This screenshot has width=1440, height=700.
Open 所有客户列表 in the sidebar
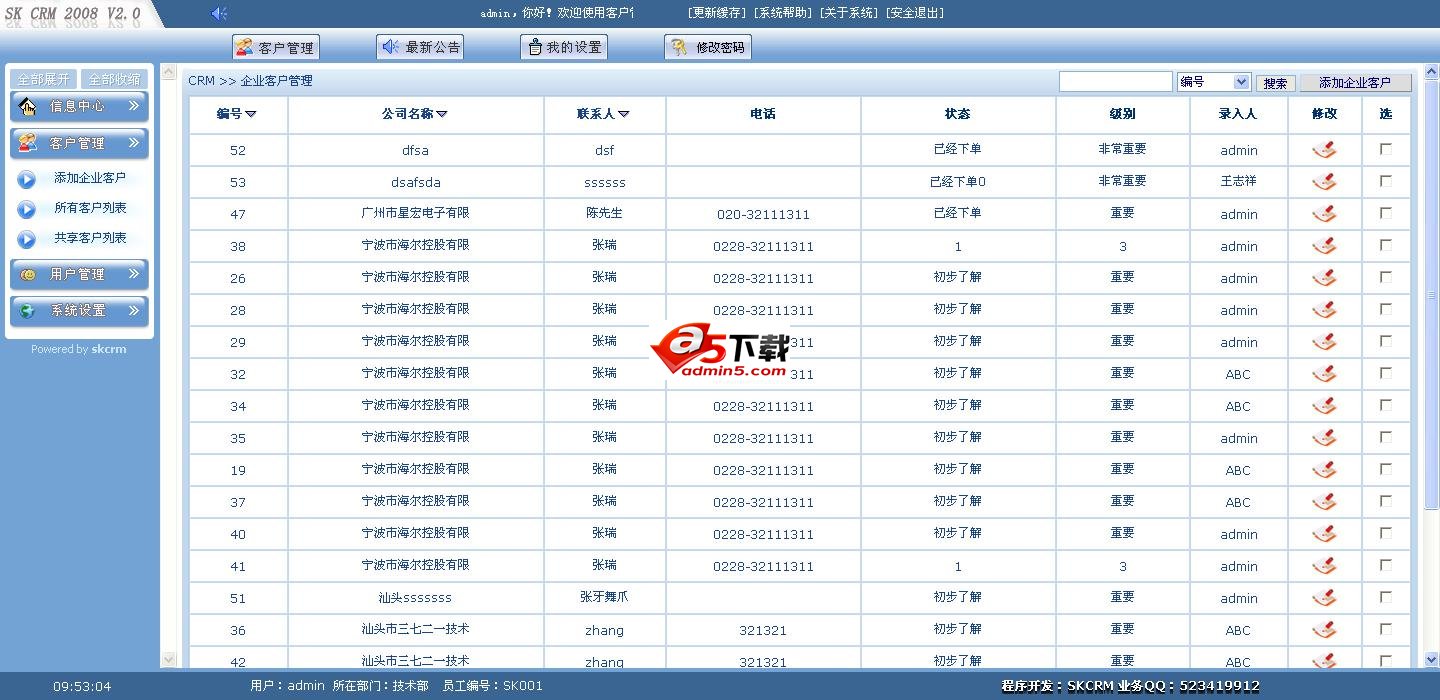point(90,208)
